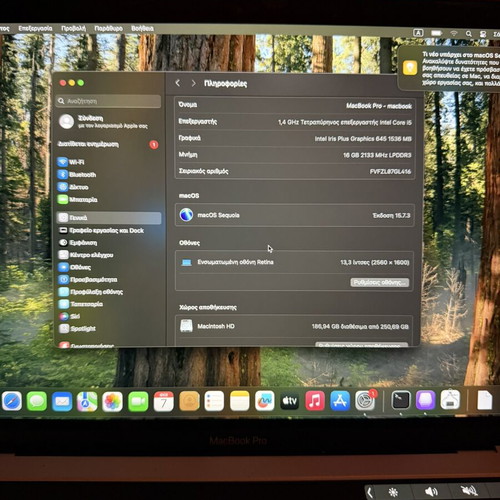This screenshot has height=500, width=500.
Task: Open Διατίθεται ενημέρωση update notice
Action: 88,144
